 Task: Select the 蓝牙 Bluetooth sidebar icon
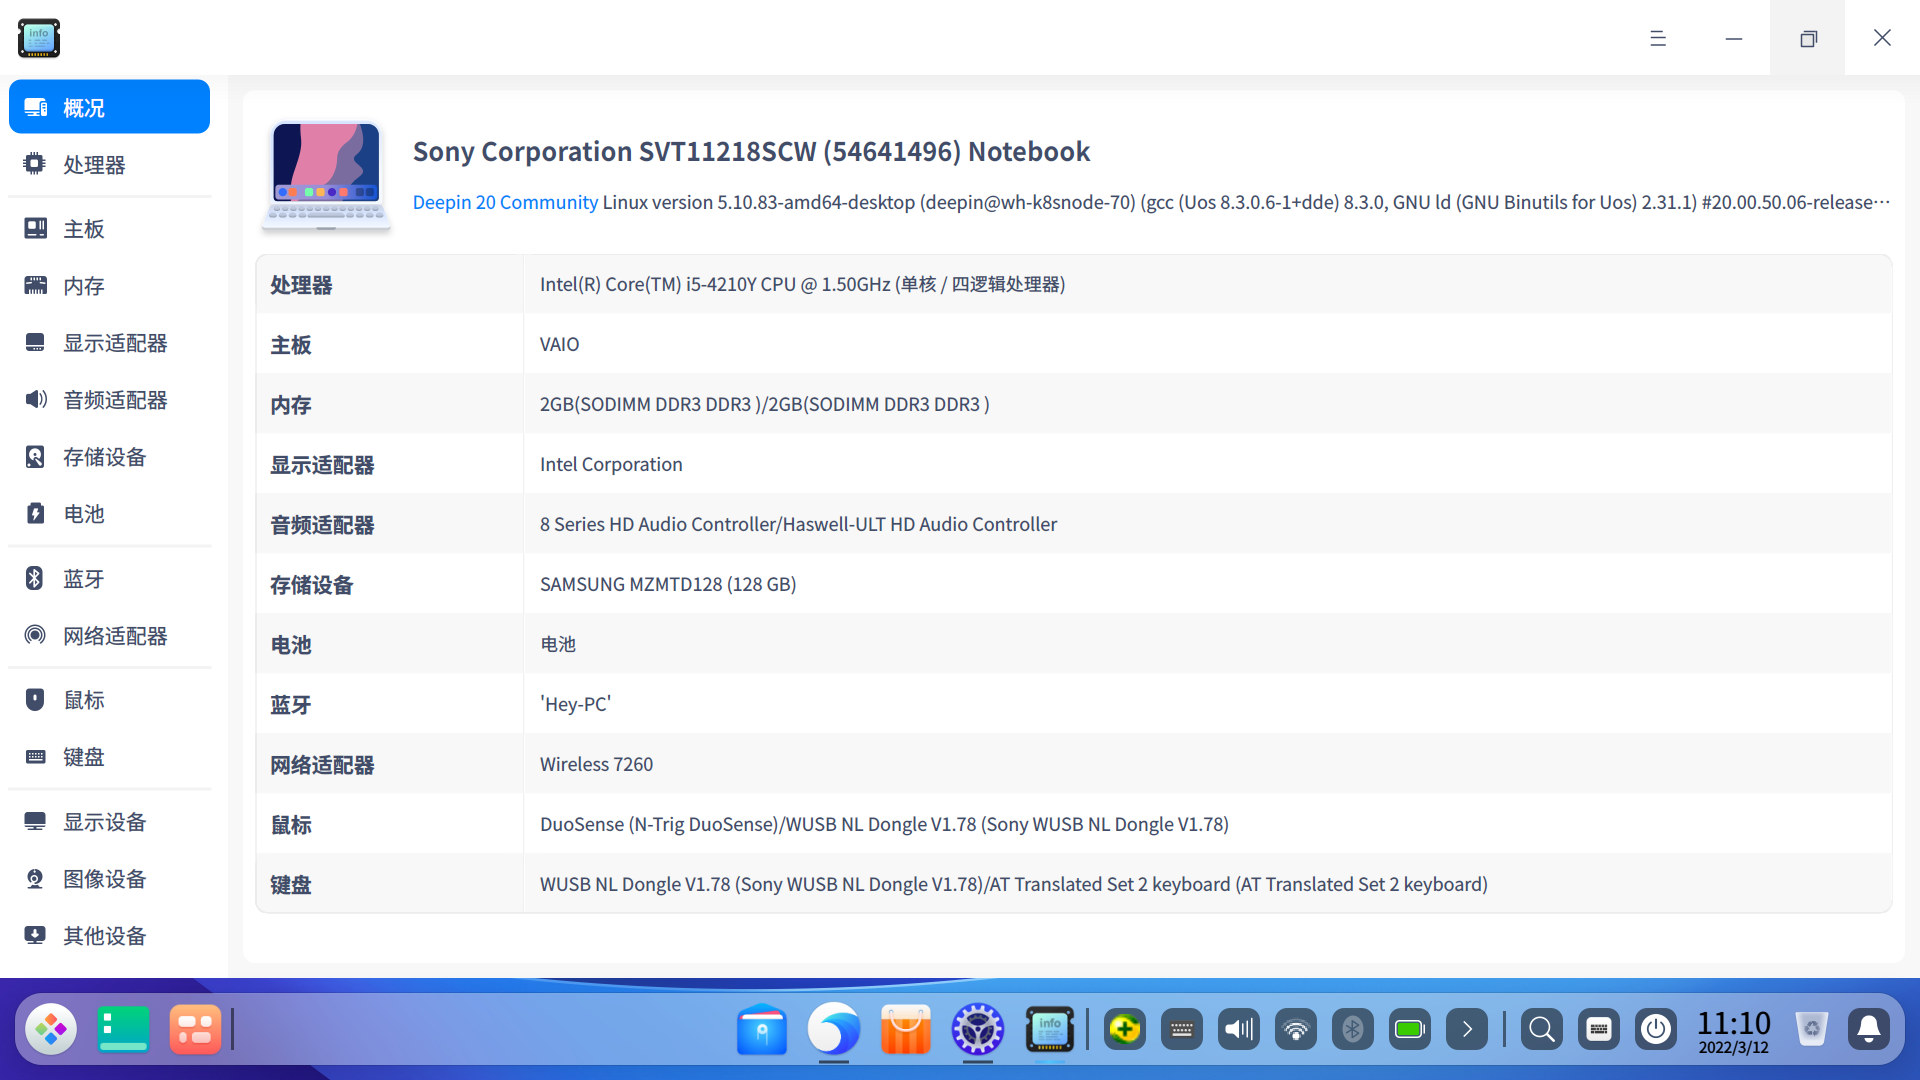(x=35, y=579)
